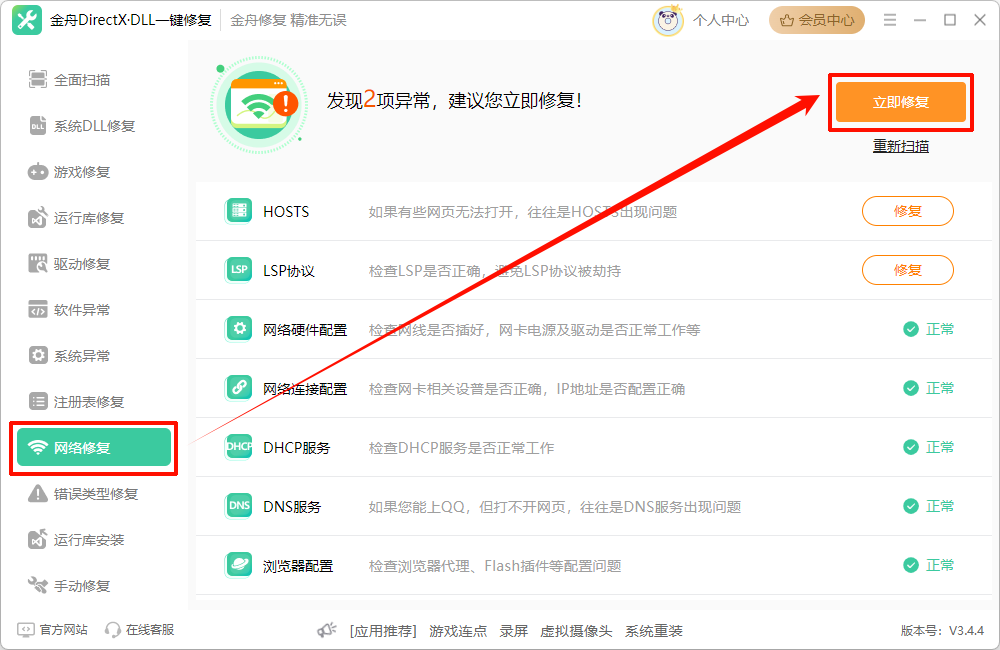
Task: Open the 会员中心 membership page
Action: coord(816,19)
